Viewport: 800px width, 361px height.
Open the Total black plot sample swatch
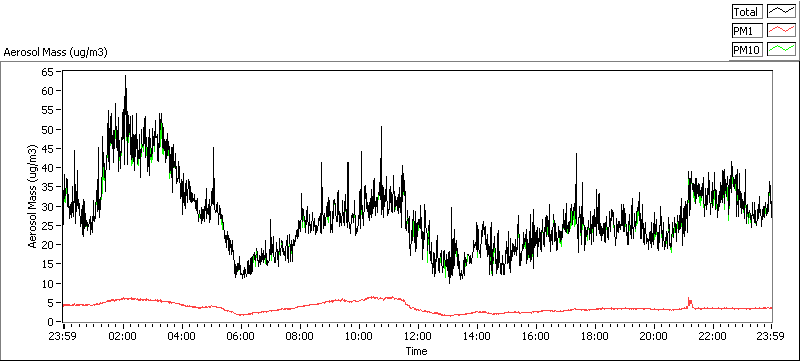pyautogui.click(x=782, y=12)
